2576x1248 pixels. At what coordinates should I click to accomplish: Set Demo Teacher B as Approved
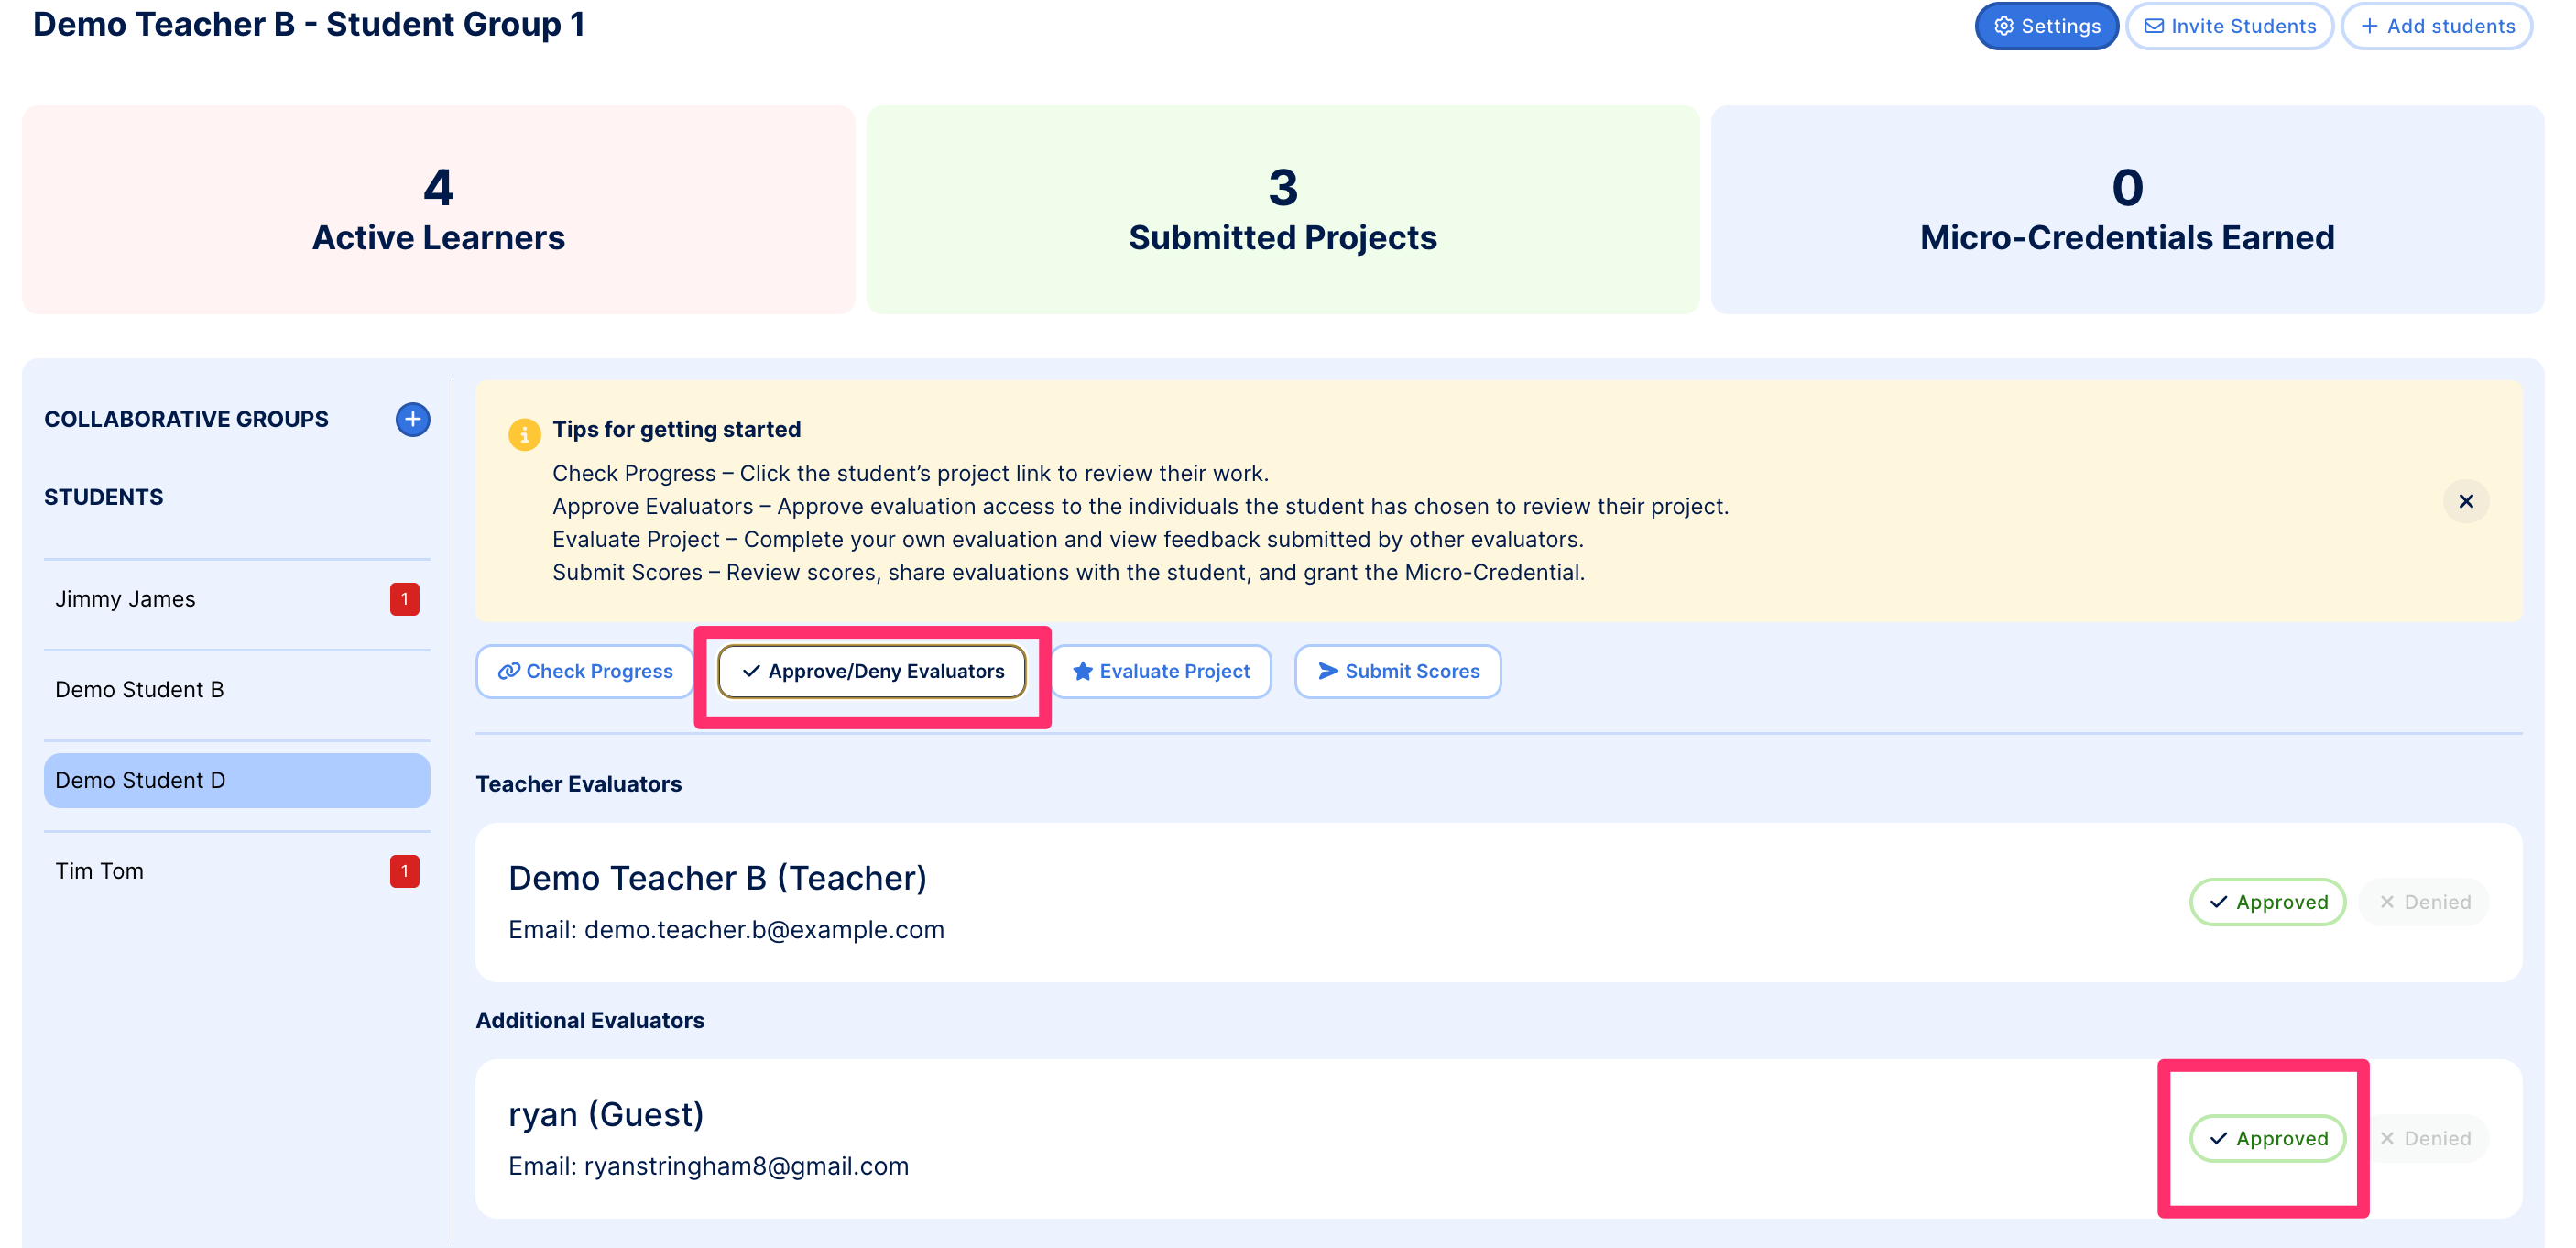[x=2267, y=902]
